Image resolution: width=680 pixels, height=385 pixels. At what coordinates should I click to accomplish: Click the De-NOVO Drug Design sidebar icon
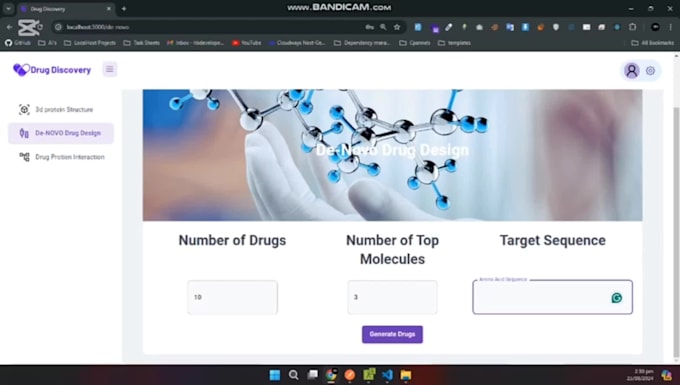[24, 133]
